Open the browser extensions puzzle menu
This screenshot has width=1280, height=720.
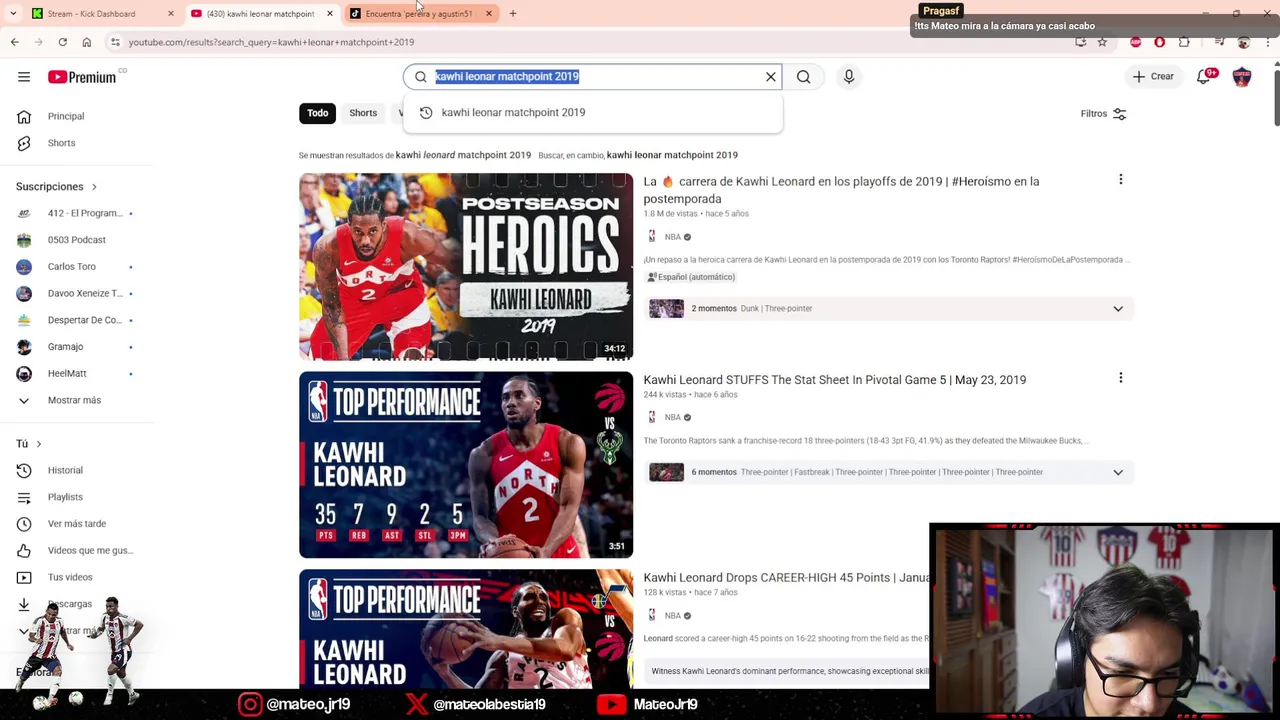(1184, 42)
